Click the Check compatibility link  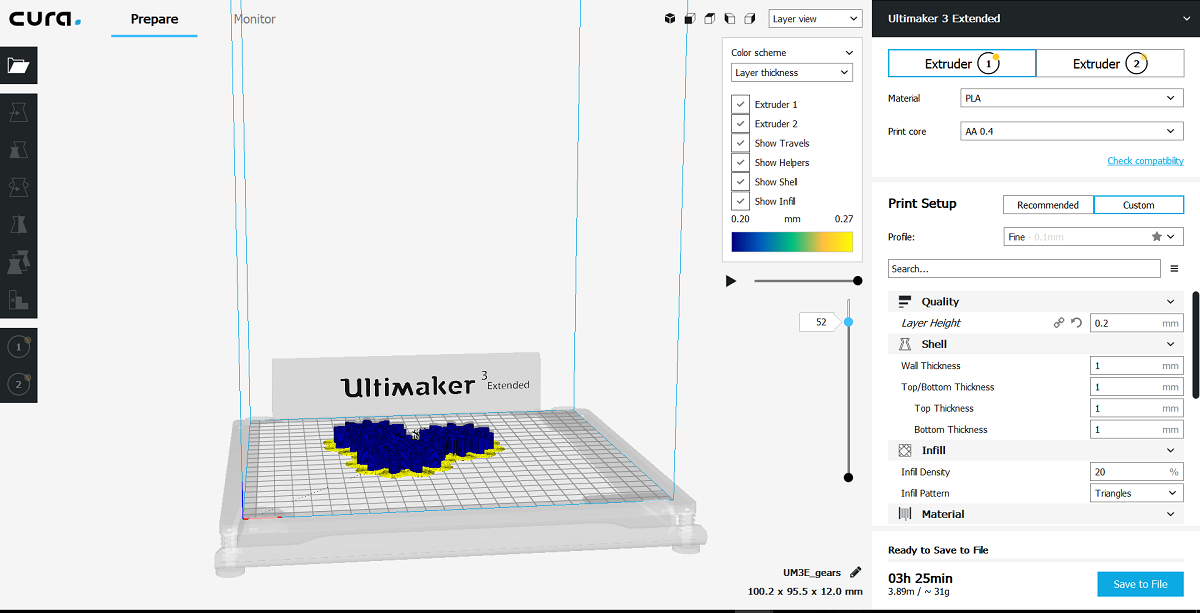point(1145,161)
